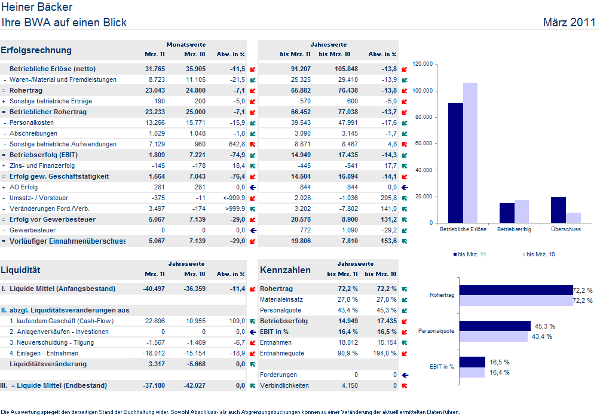Click the light purple Überschuss column in the chart

click(574, 218)
